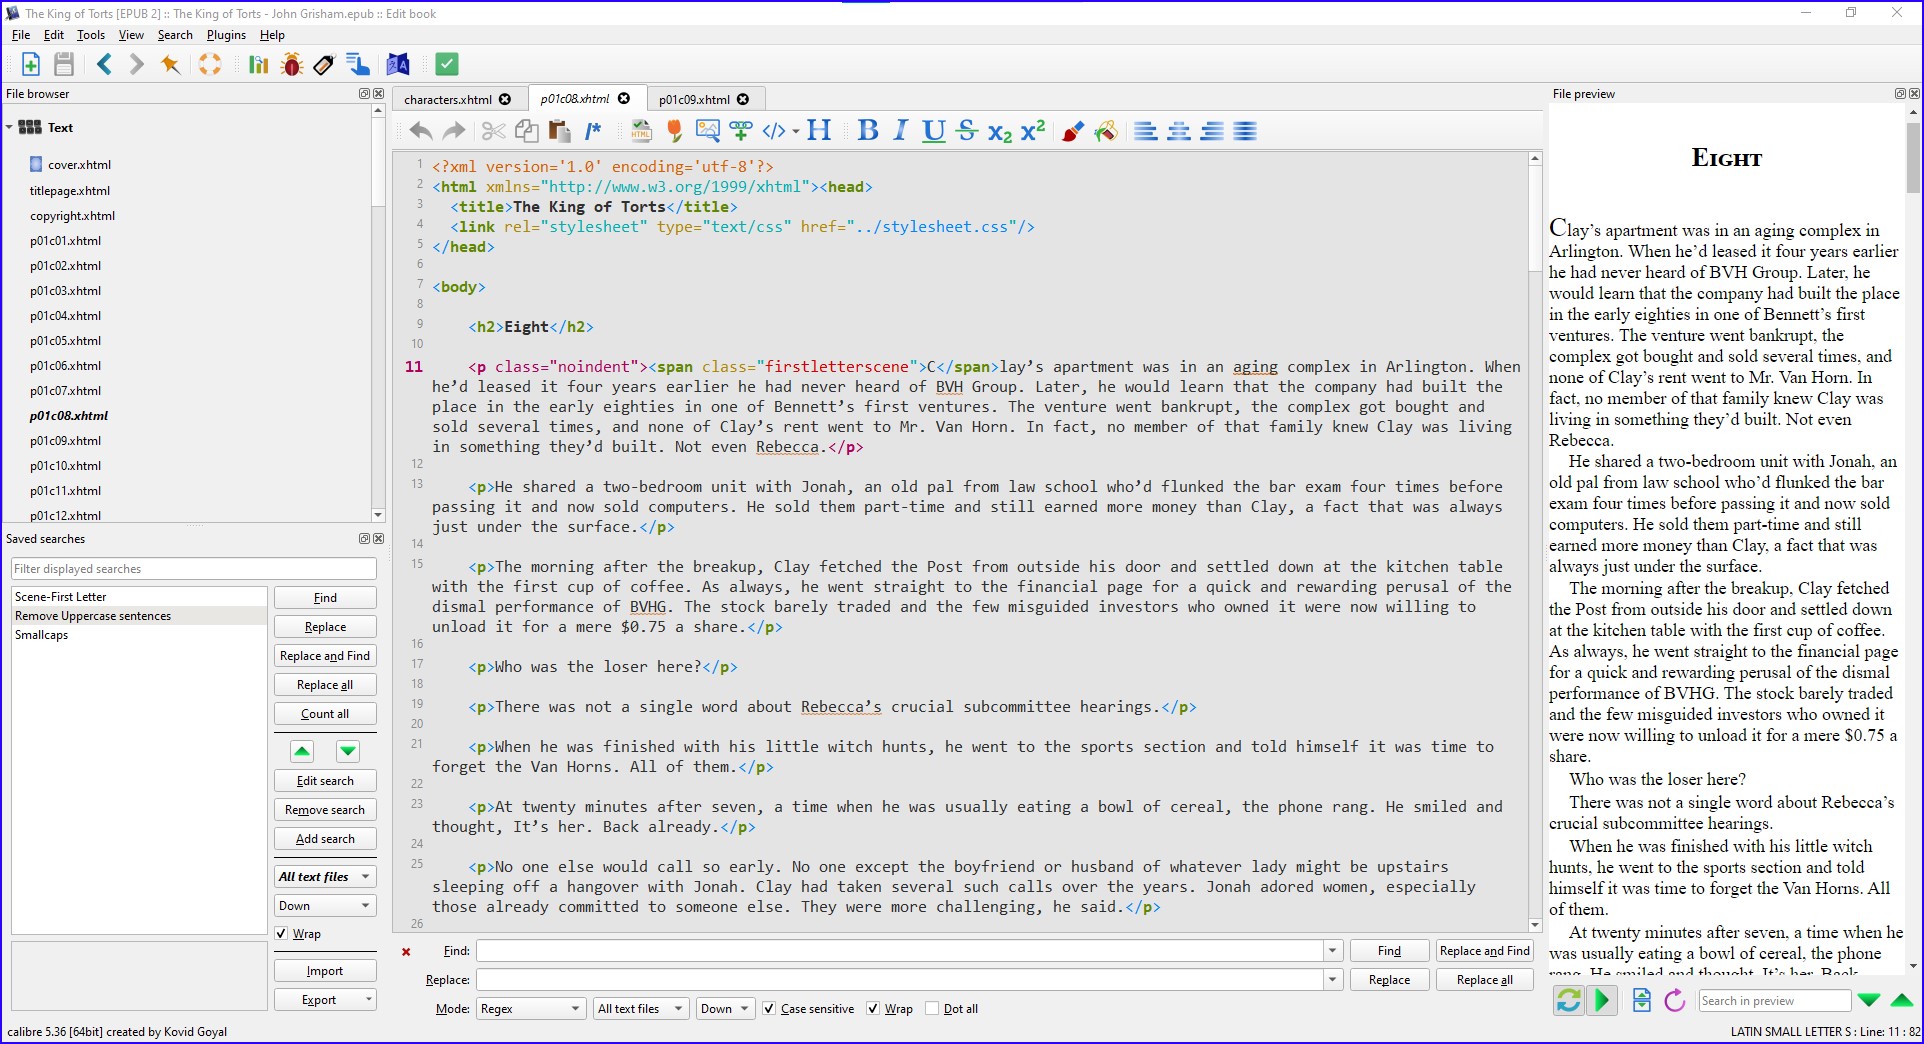Paste with the clipboard icon
The width and height of the screenshot is (1924, 1044).
[x=559, y=131]
